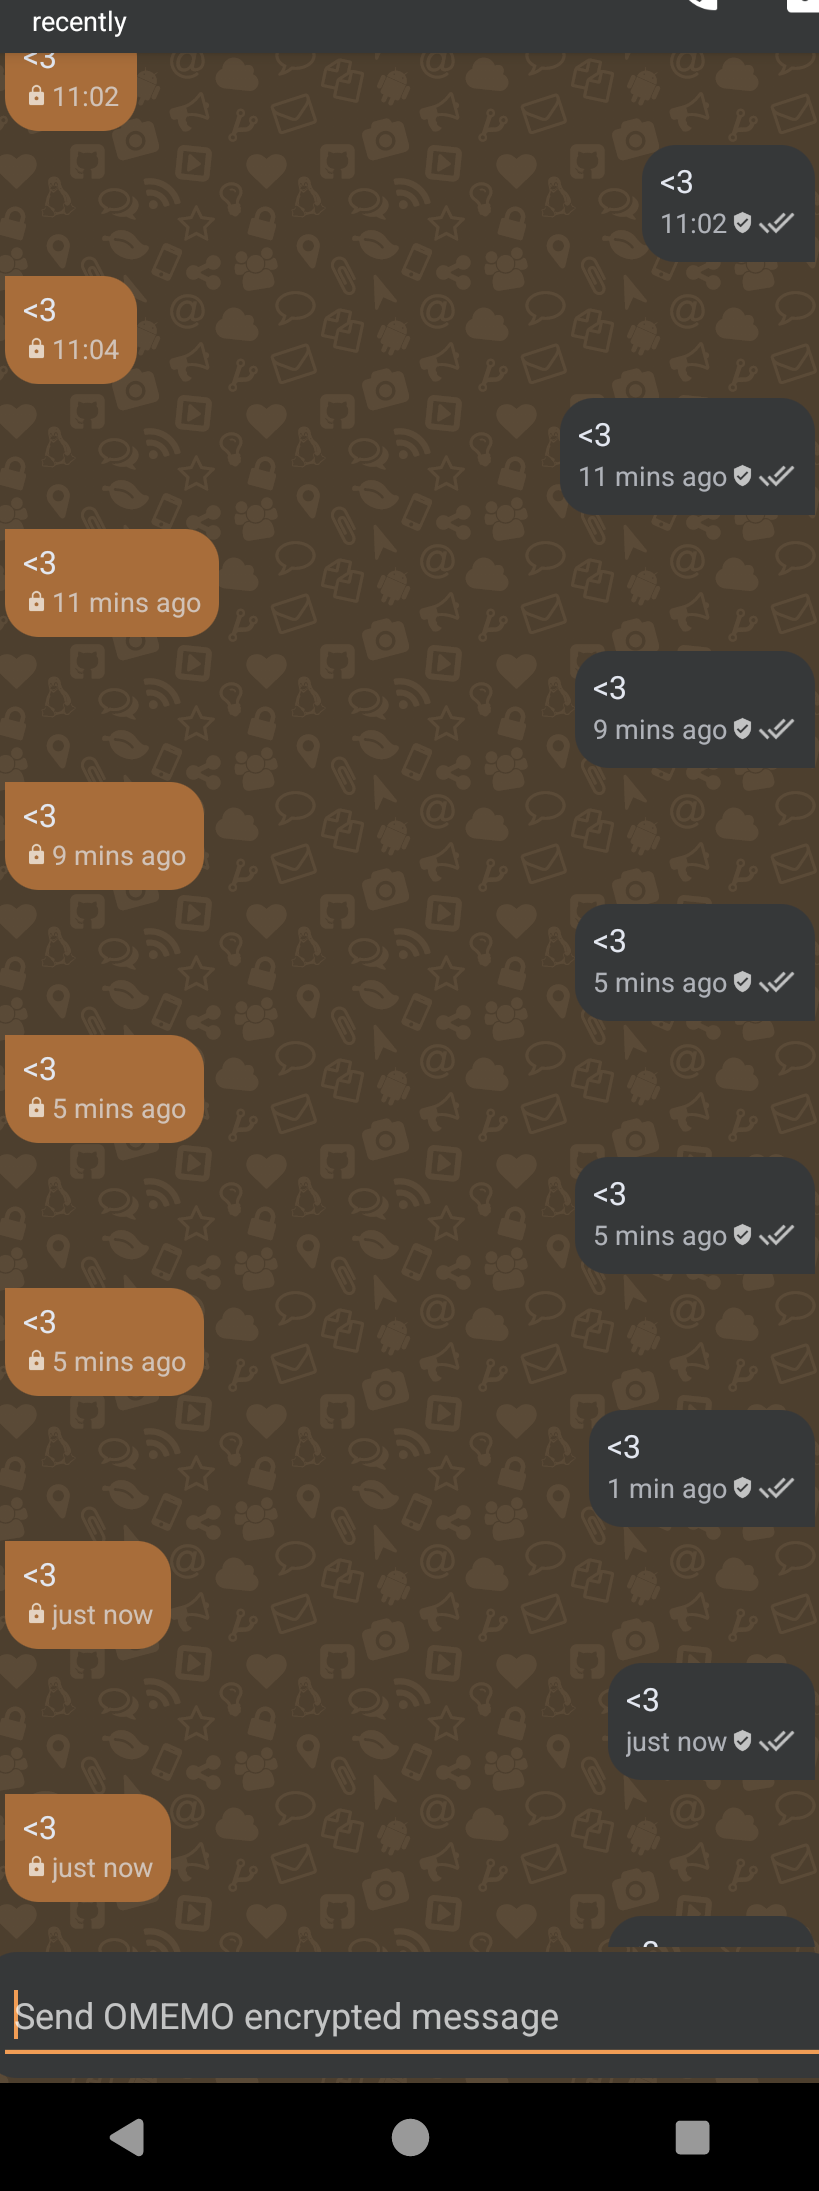Tap the shield icon on the sent 11 mins ago message
The height and width of the screenshot is (2191, 819).
[x=742, y=476]
